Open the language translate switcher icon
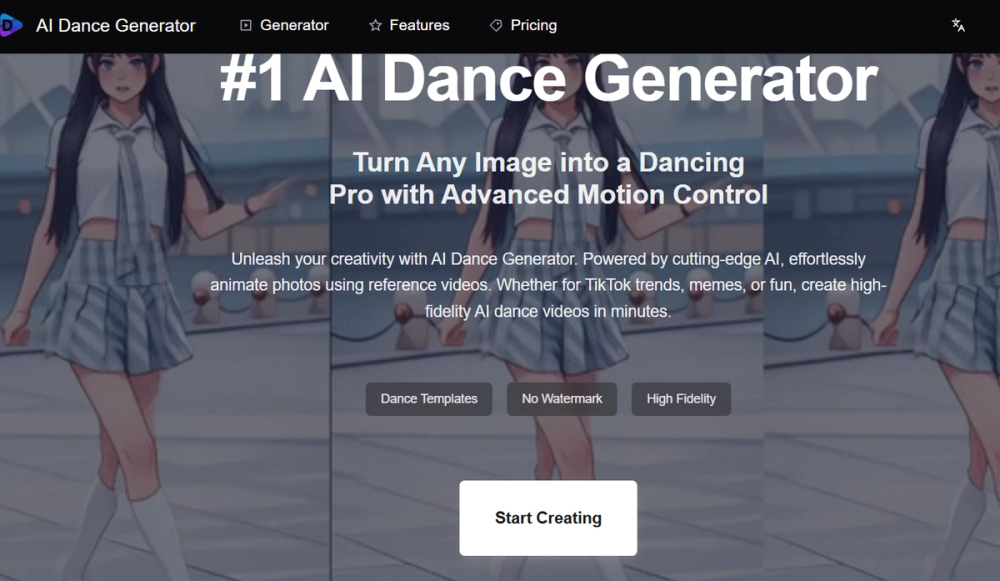Image resolution: width=1000 pixels, height=581 pixels. pos(958,26)
